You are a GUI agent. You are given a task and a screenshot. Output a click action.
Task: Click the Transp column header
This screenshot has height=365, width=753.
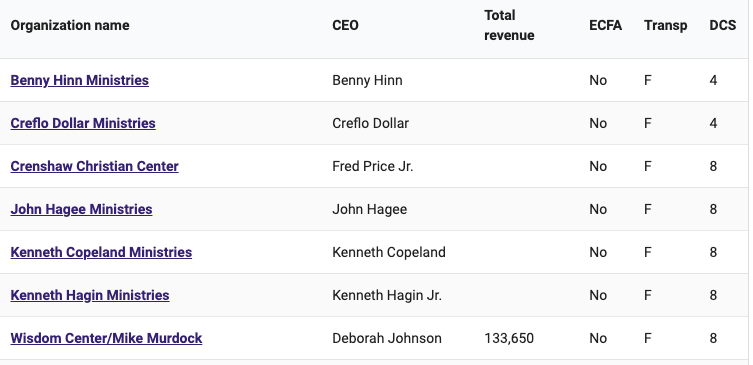(666, 25)
